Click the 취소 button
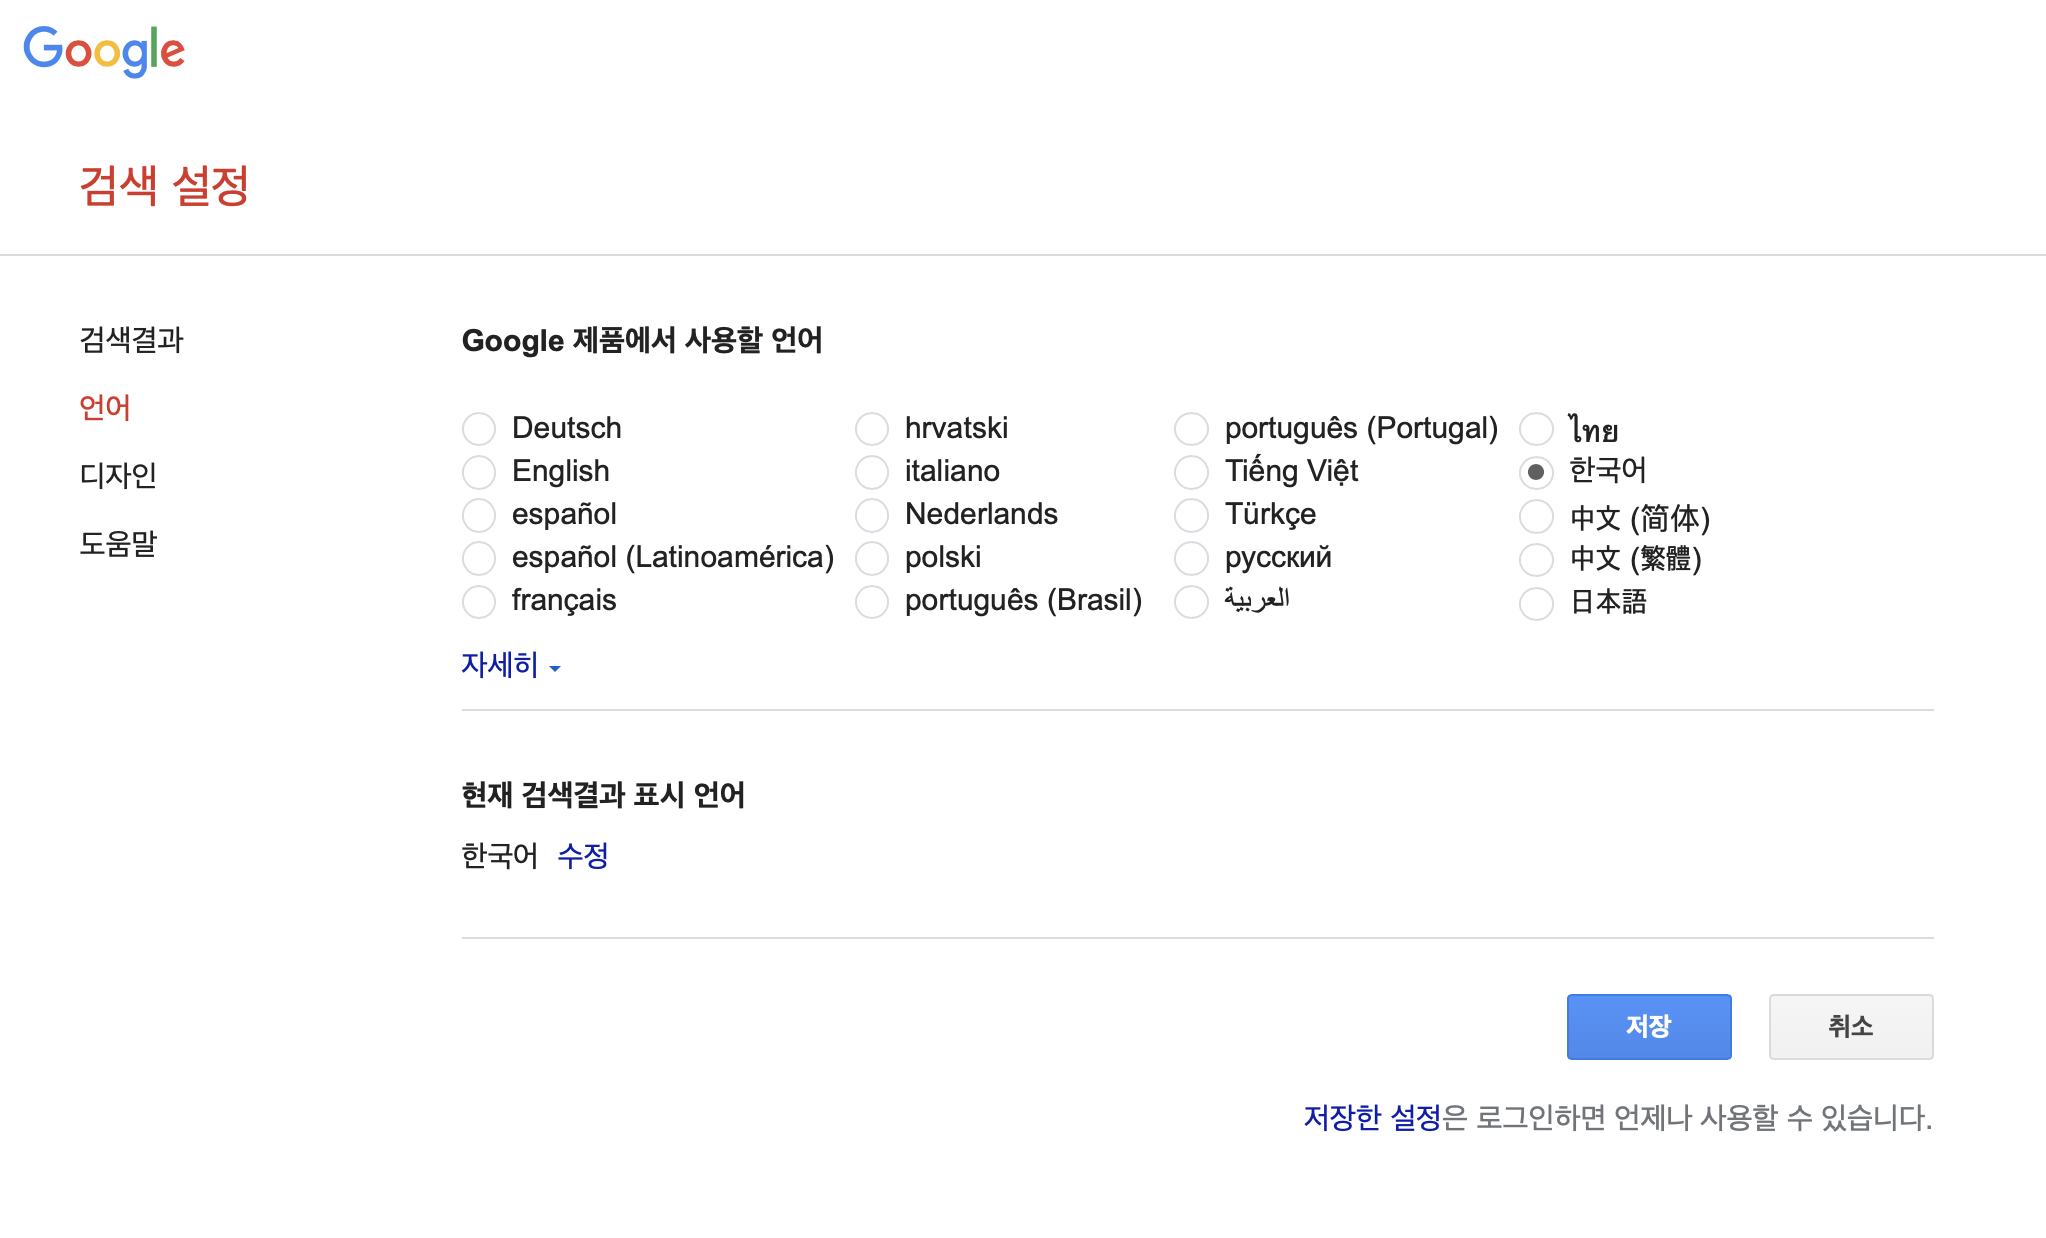Viewport: 2046px width, 1238px height. tap(1850, 1026)
